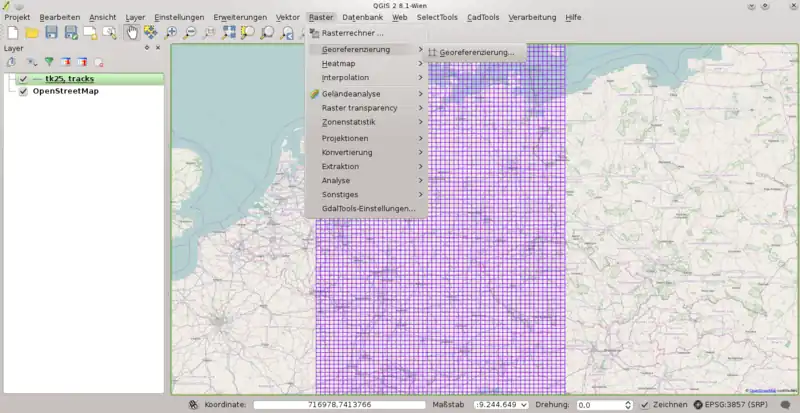Open GdalTools-Einstellungen... entry
This screenshot has height=413, width=800.
click(367, 208)
